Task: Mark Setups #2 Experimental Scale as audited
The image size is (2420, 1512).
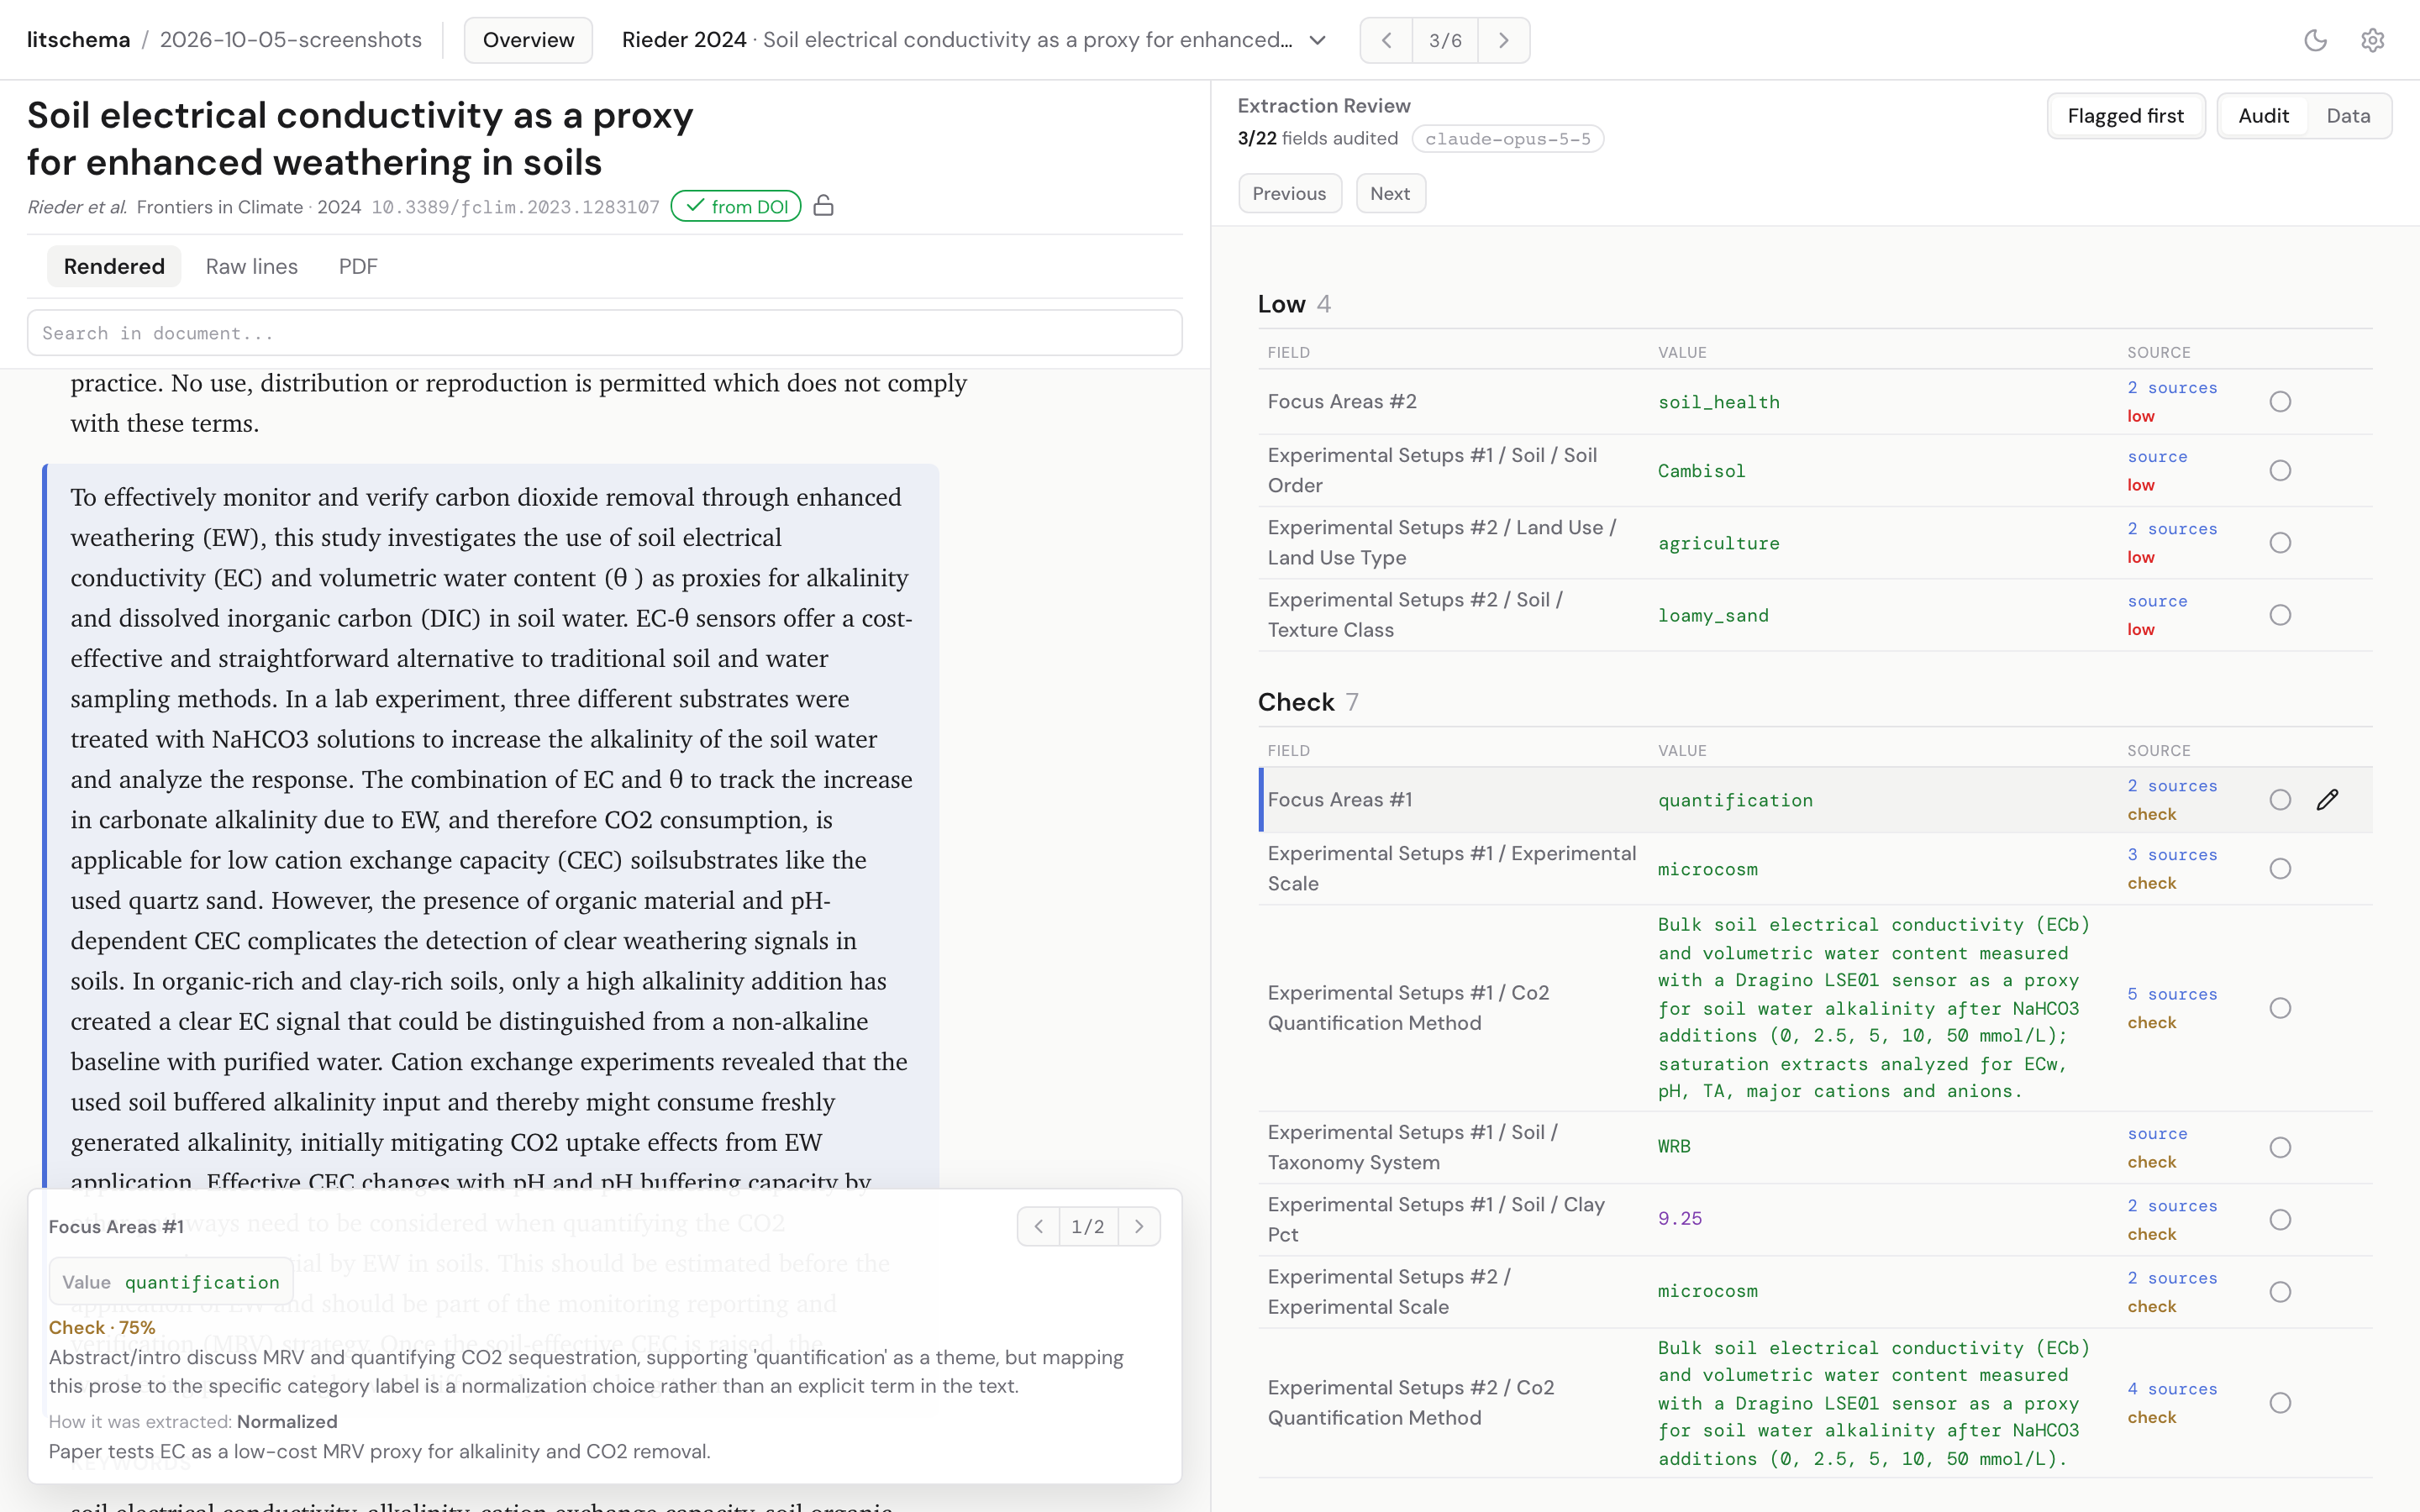Action: point(2280,1291)
